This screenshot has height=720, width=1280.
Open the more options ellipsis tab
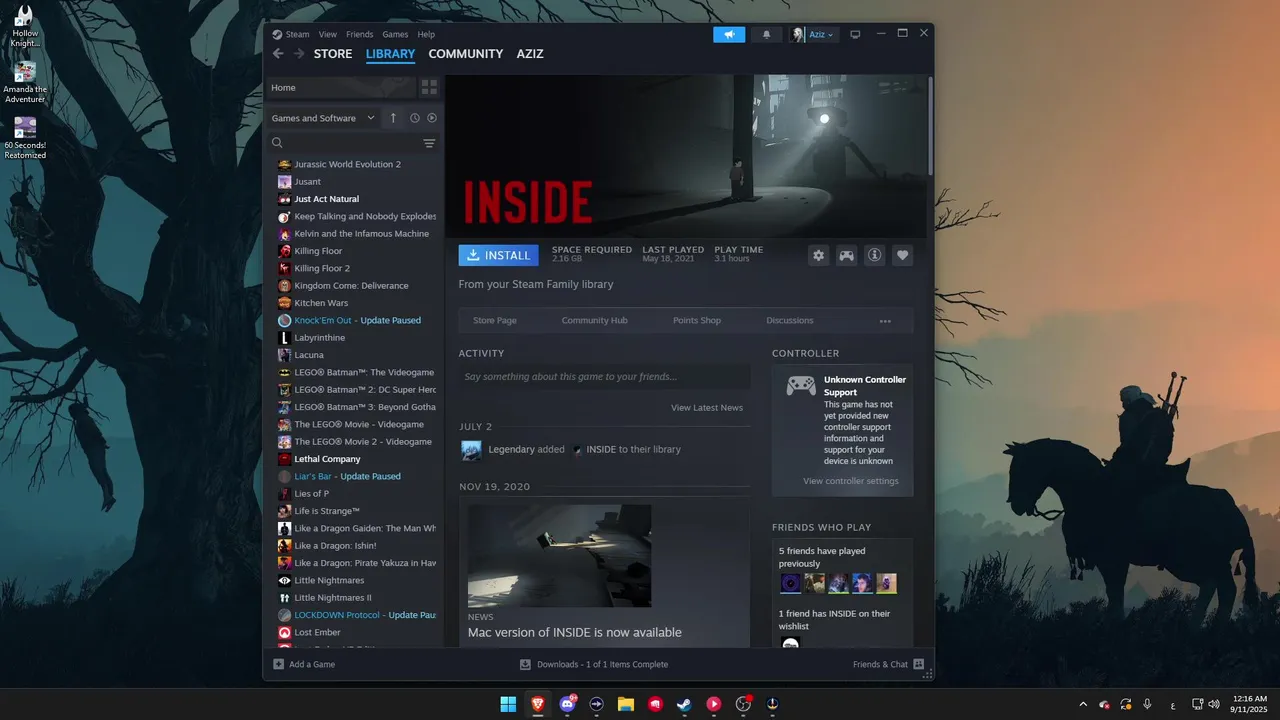[x=885, y=321]
